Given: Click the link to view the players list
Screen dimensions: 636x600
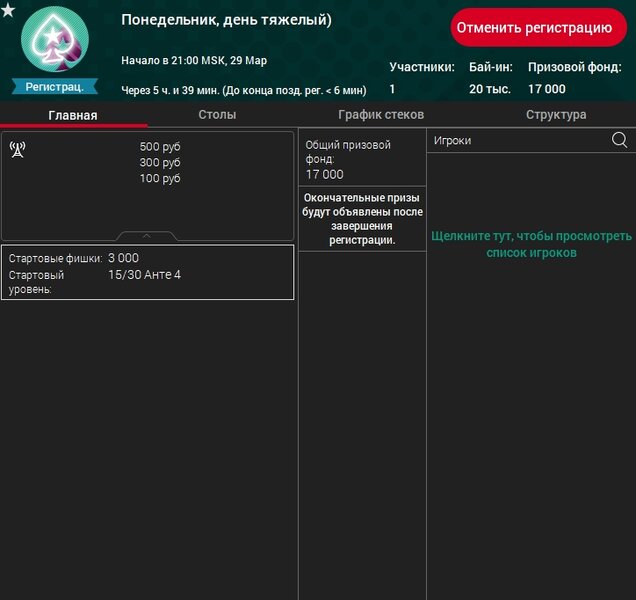Looking at the screenshot, I should tap(531, 245).
